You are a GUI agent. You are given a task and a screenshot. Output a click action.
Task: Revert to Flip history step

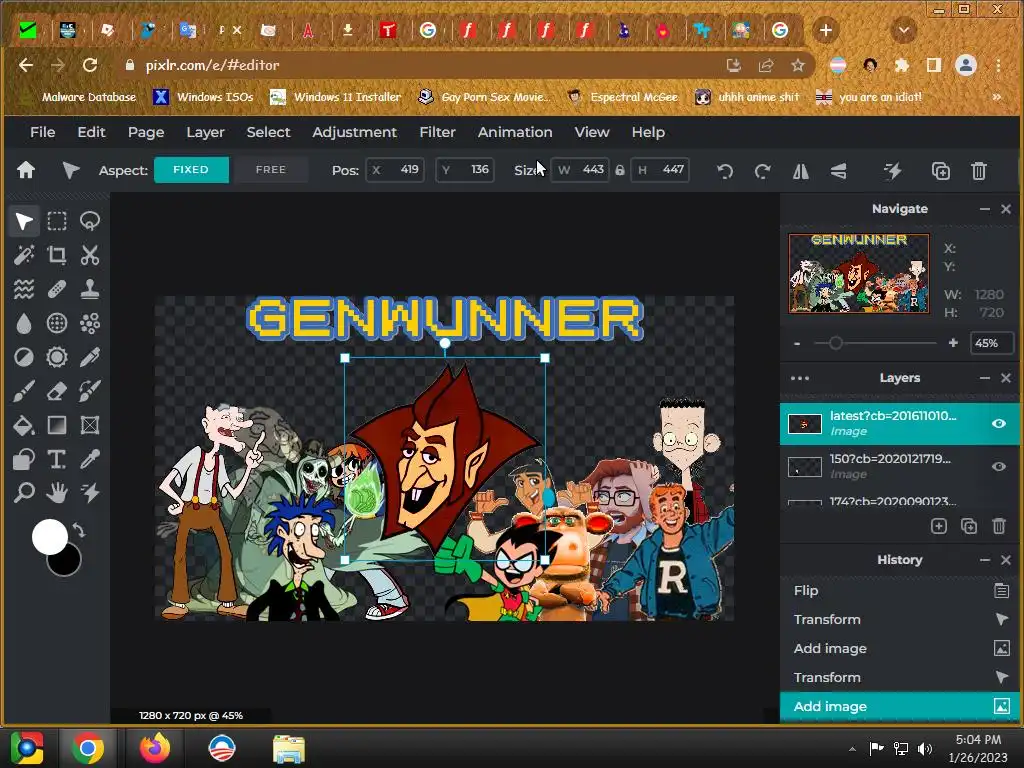click(900, 591)
